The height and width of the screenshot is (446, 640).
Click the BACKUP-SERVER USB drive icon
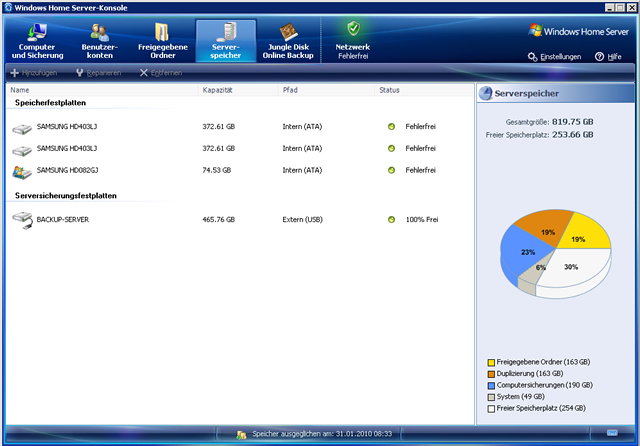tap(22, 220)
